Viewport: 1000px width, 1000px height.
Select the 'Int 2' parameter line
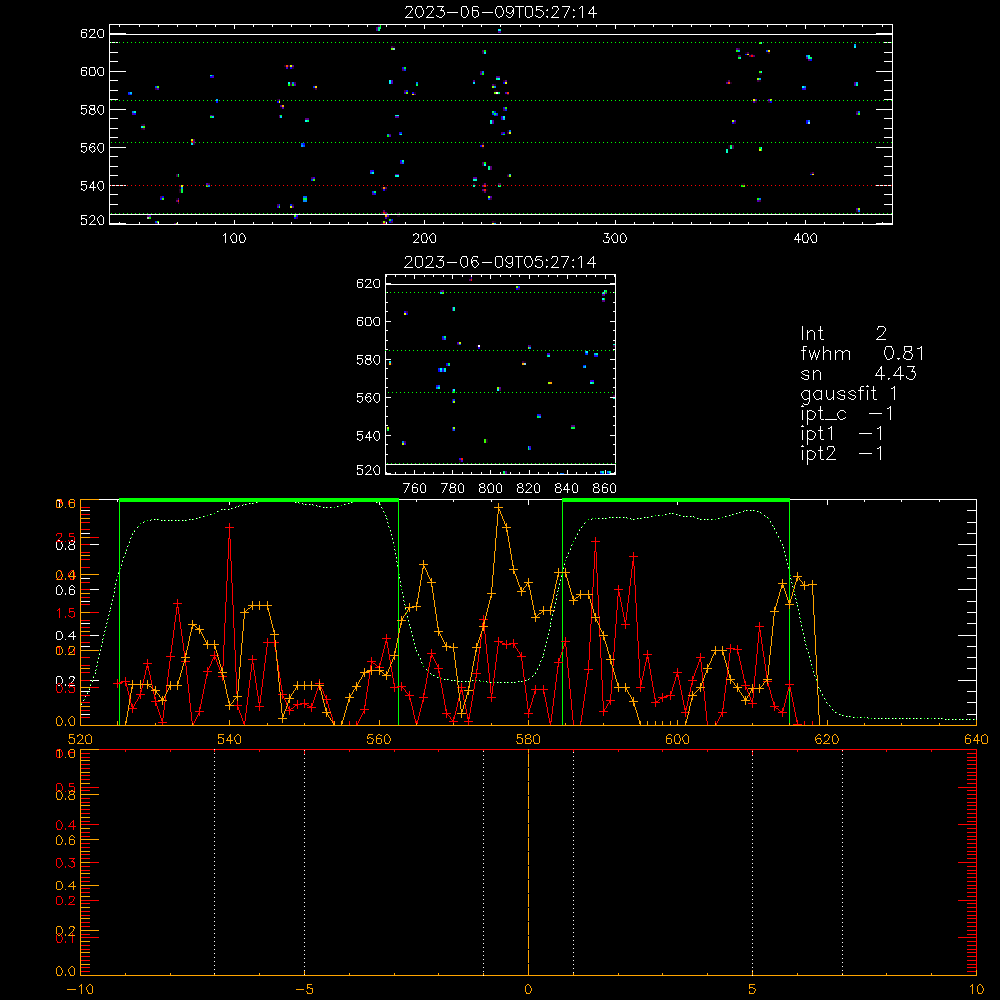843,333
